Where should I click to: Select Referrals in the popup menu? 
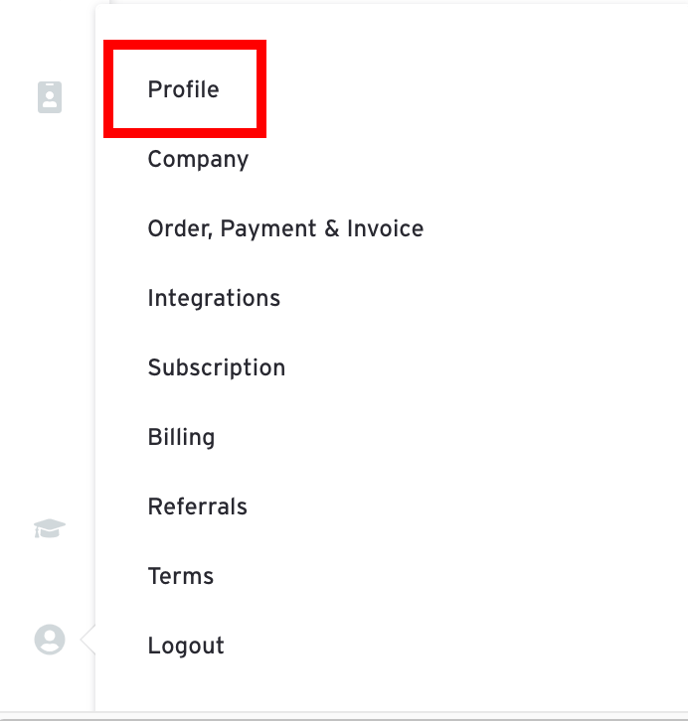tap(197, 507)
